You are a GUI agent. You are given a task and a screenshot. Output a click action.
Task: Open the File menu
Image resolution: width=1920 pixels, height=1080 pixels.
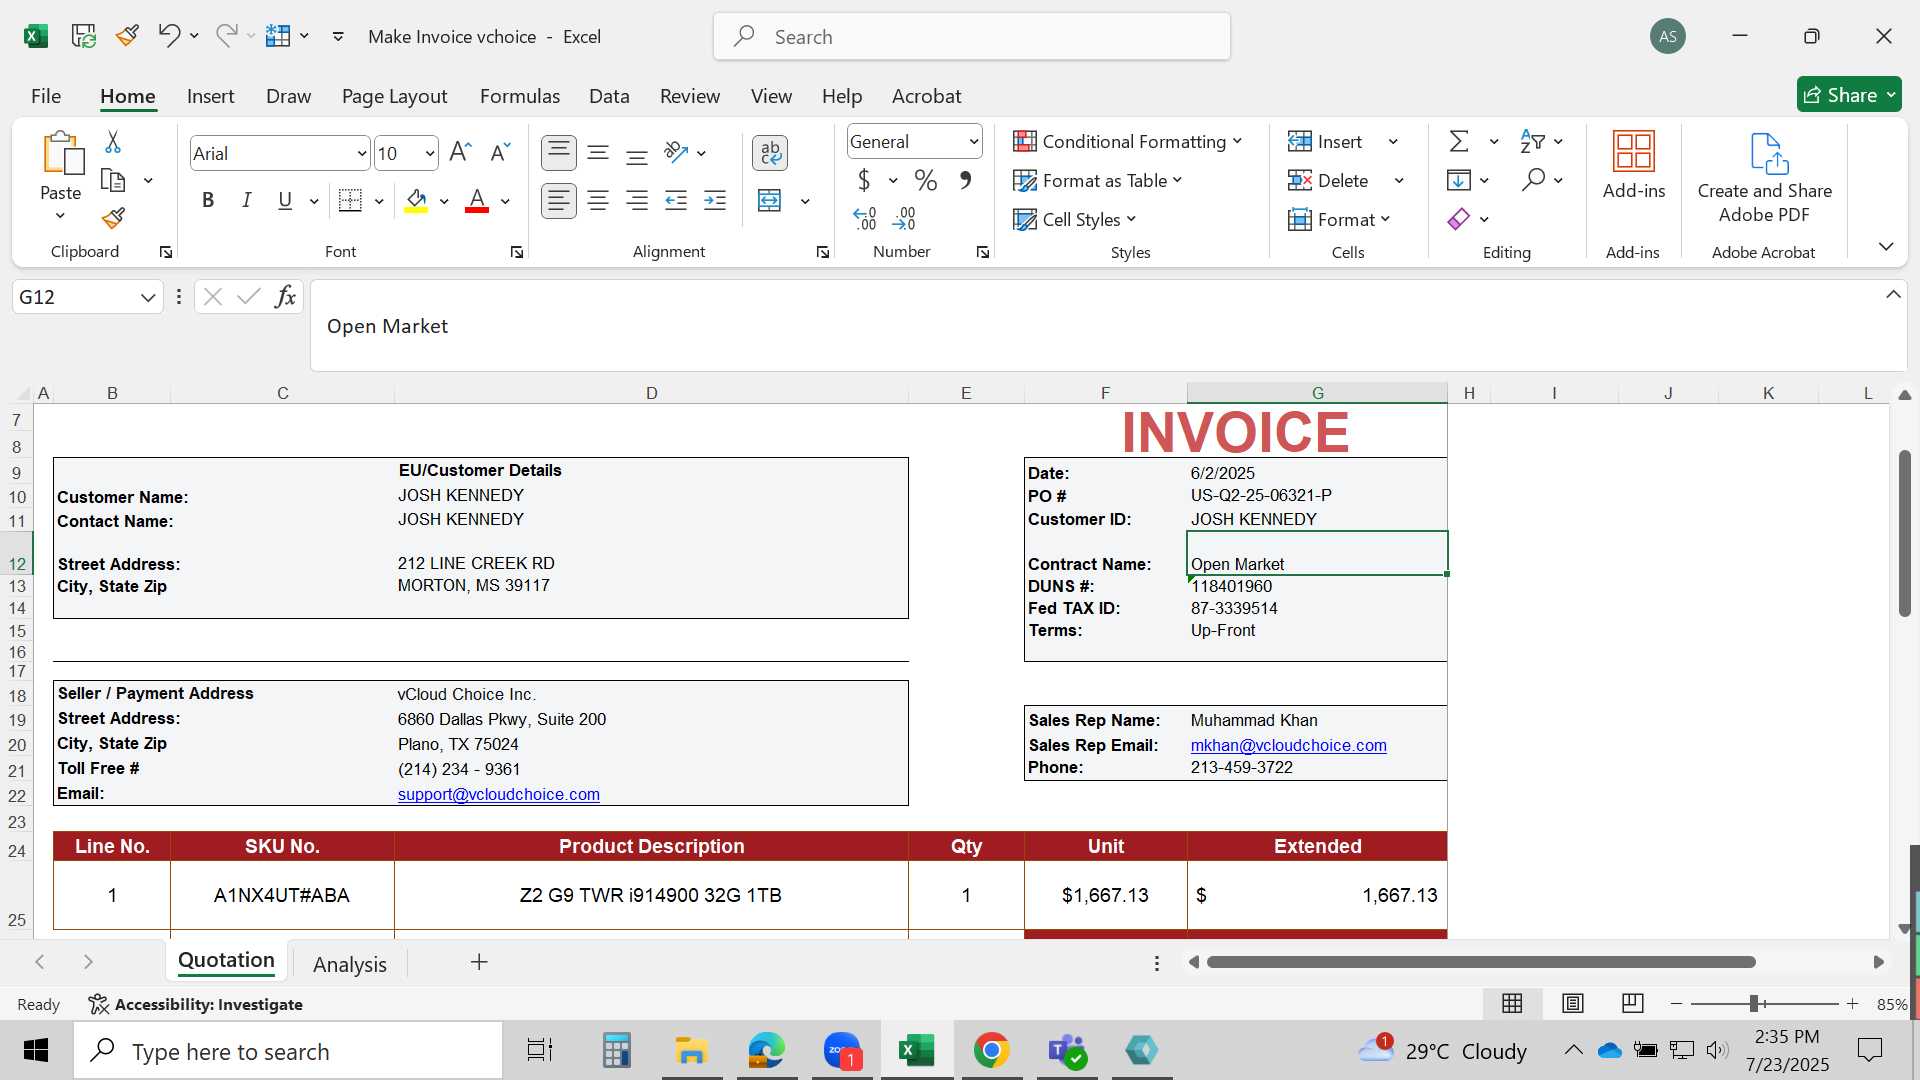click(46, 96)
